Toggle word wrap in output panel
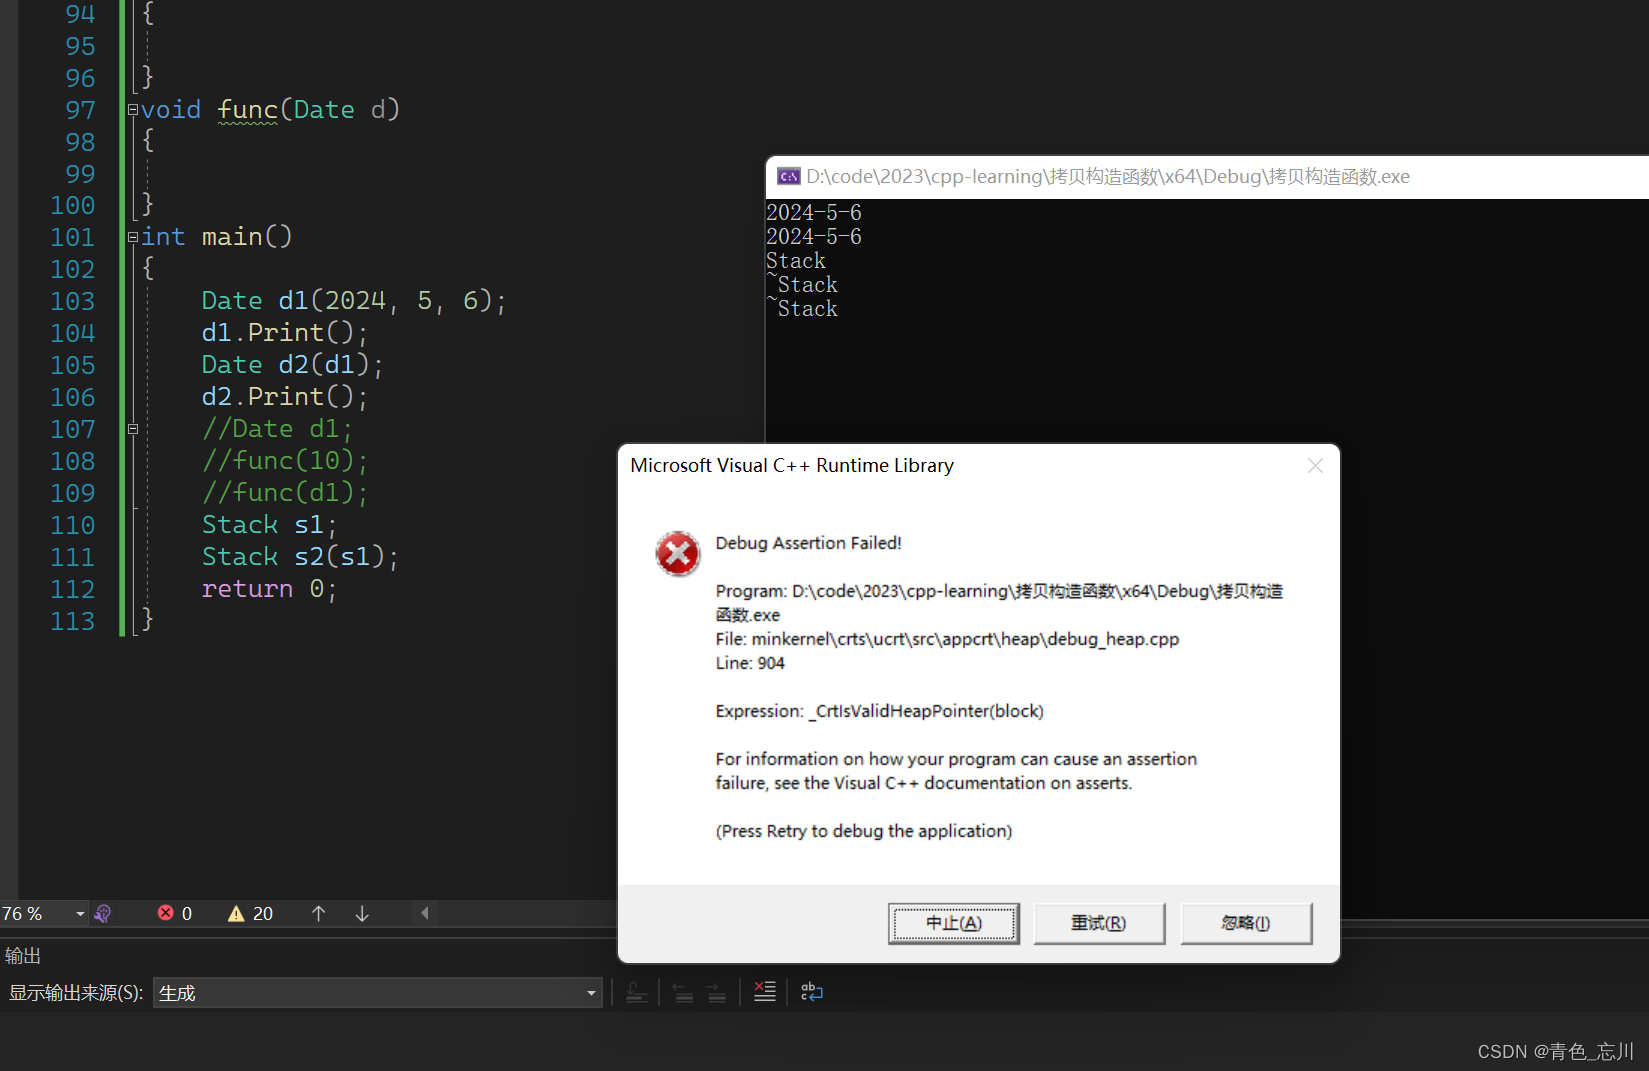The width and height of the screenshot is (1649, 1071). pos(812,992)
